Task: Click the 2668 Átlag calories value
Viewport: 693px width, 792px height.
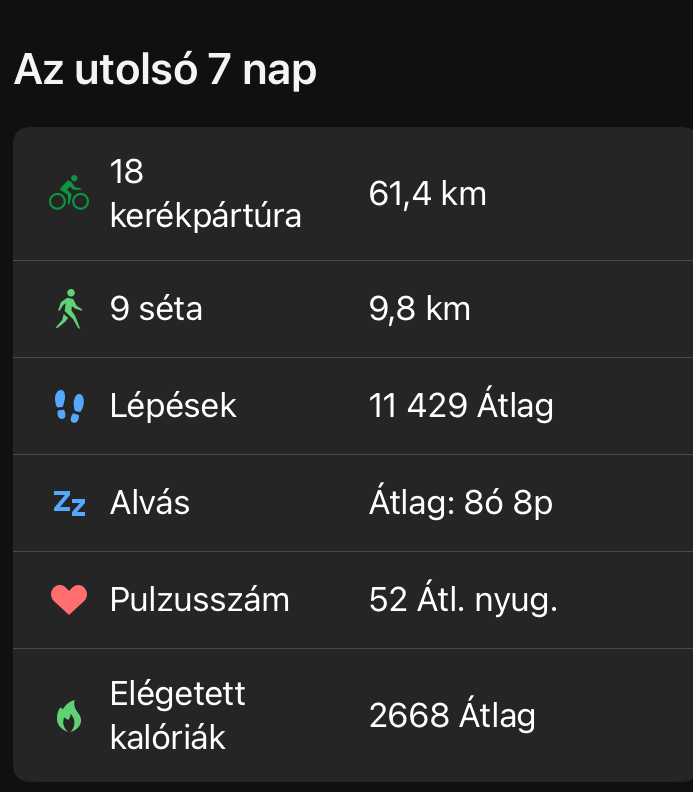Action: (452, 716)
